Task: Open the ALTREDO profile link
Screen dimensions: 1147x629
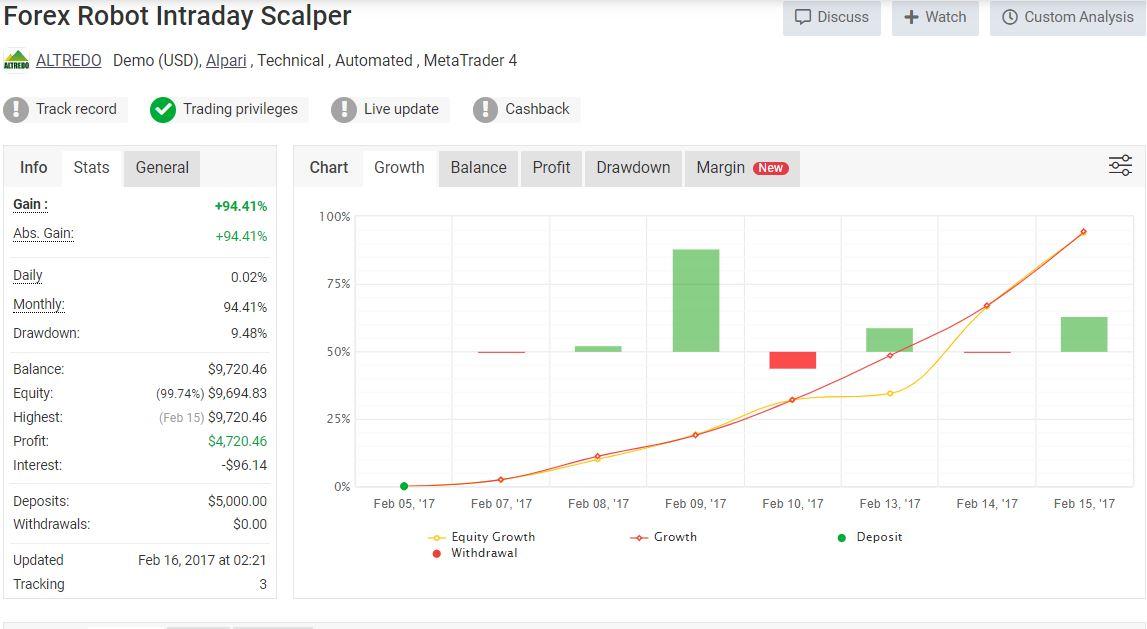Action: [68, 61]
